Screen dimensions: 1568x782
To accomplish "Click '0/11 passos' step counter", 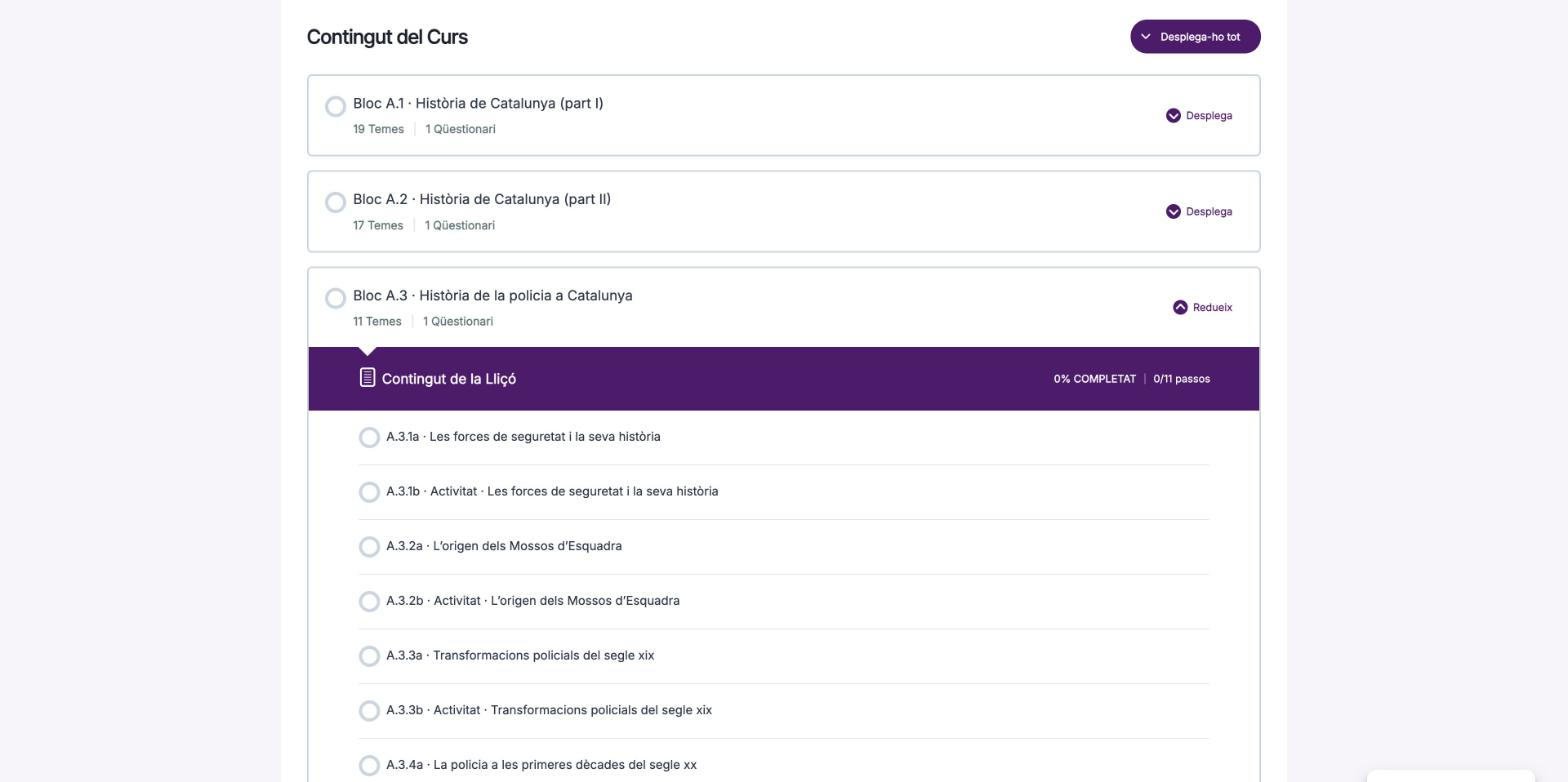I will click(x=1182, y=379).
